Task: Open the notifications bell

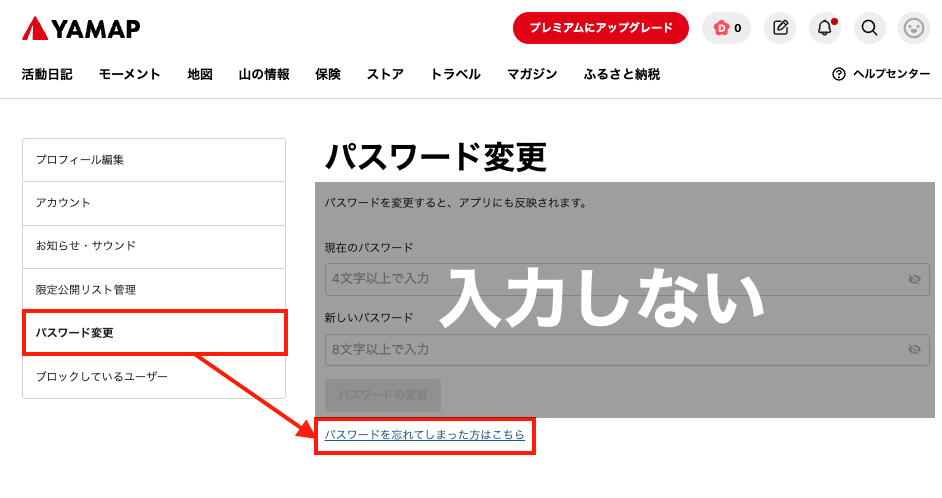Action: [x=825, y=28]
